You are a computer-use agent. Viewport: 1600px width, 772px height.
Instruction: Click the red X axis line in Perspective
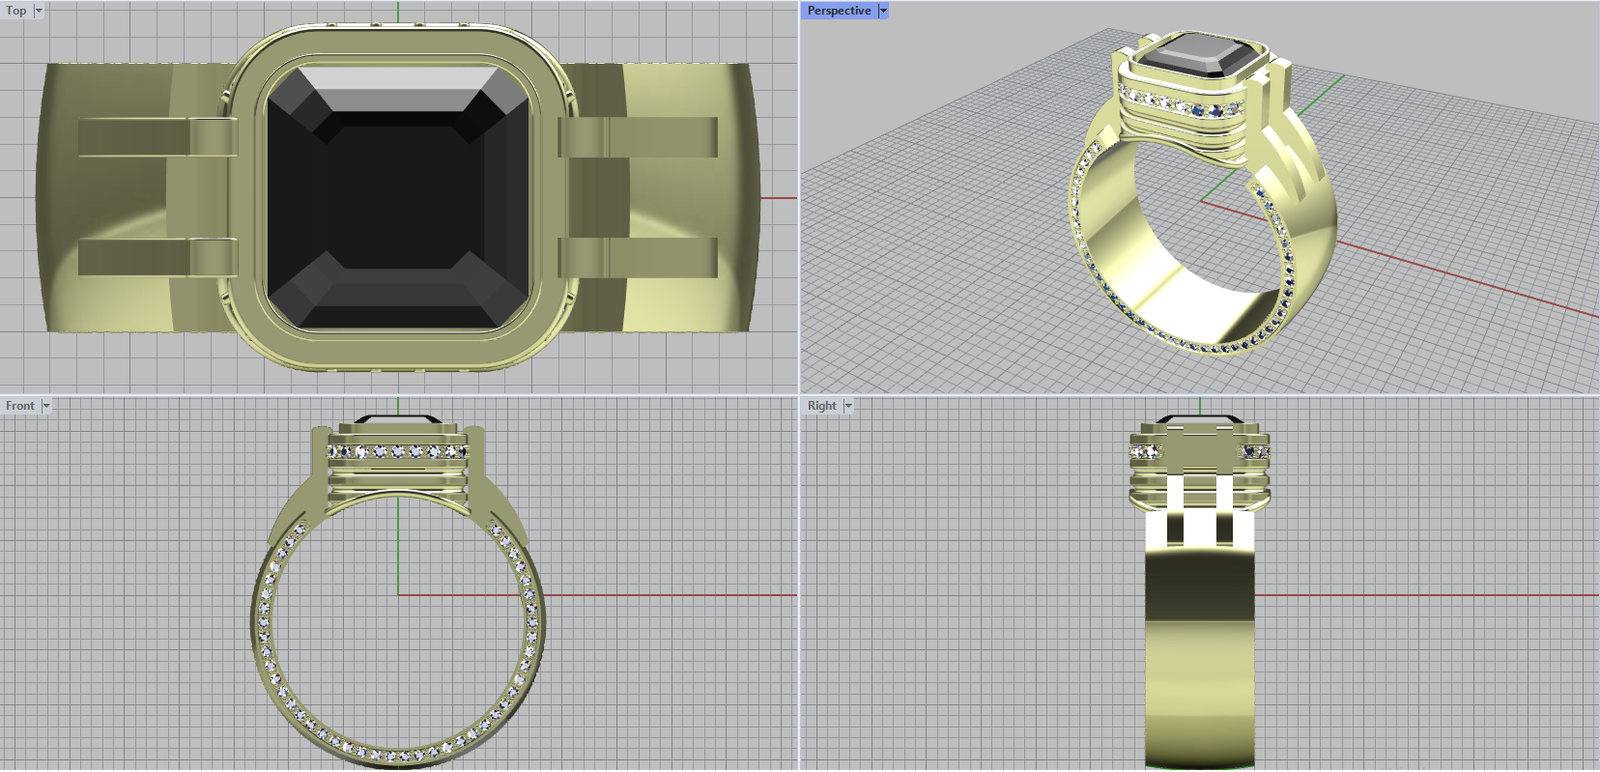(1450, 275)
